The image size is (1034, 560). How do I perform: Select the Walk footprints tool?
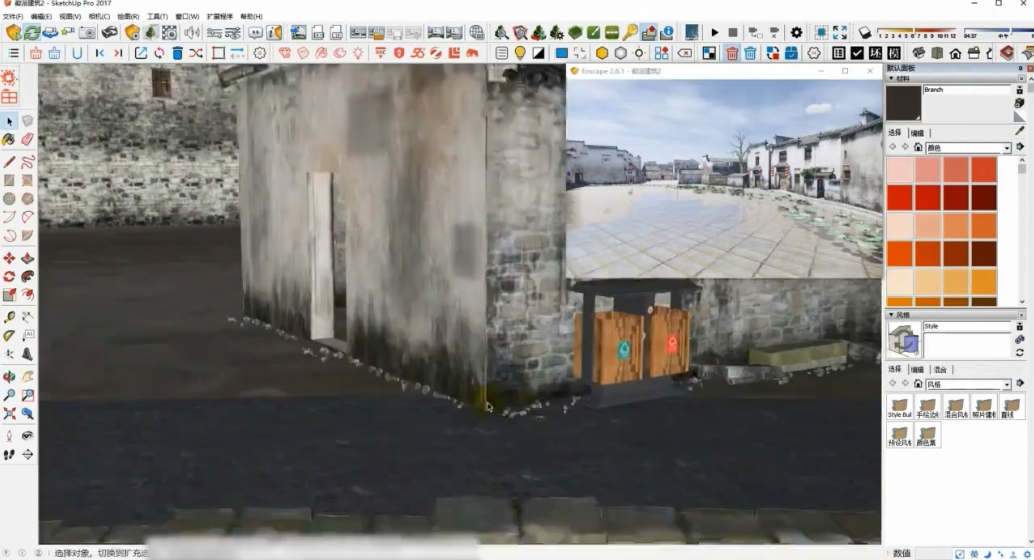point(9,454)
